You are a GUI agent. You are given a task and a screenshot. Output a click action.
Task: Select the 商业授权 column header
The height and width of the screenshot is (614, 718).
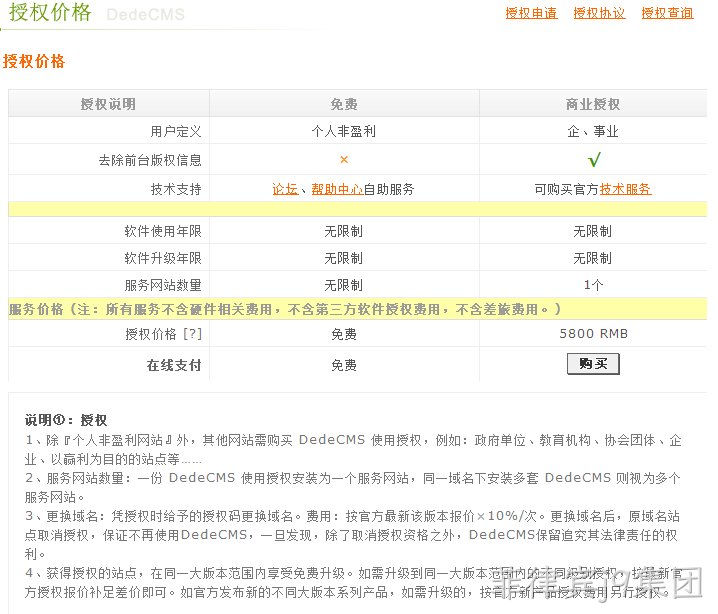pyautogui.click(x=593, y=104)
